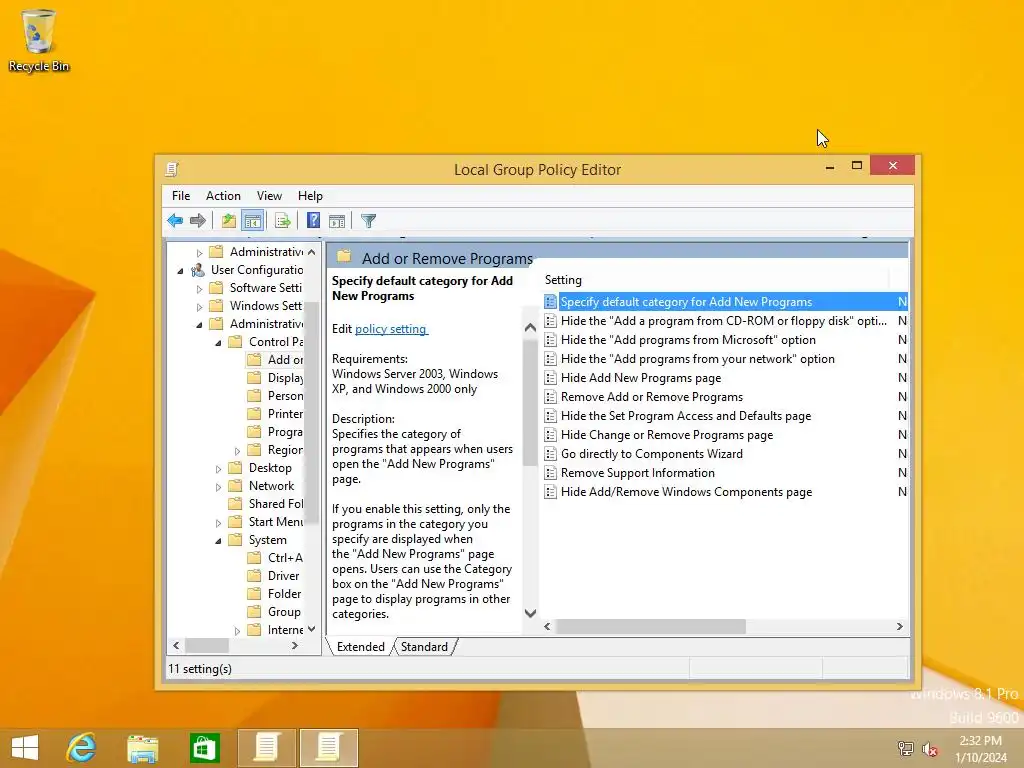Open the File menu
Screen dimensions: 1024x768
(181, 196)
